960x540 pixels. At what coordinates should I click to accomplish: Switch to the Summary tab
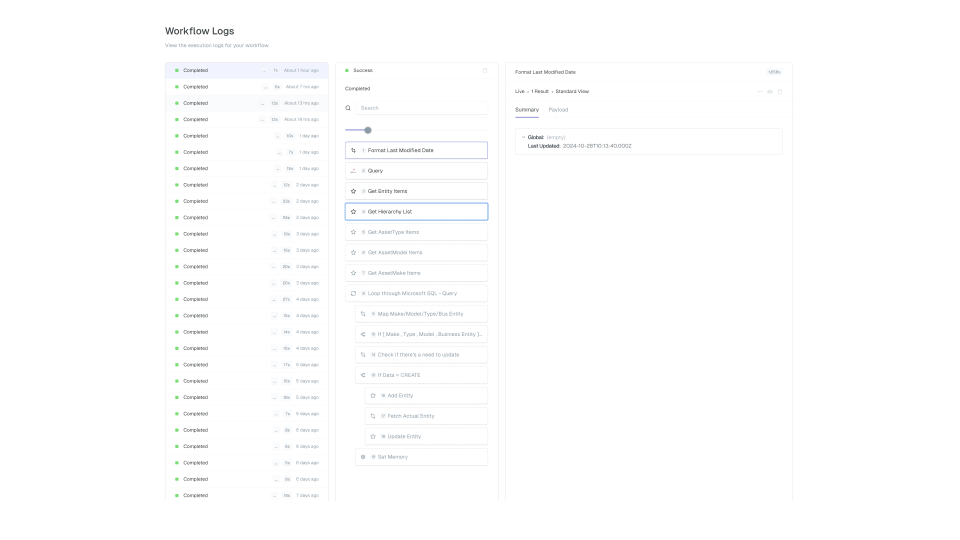(x=526, y=110)
